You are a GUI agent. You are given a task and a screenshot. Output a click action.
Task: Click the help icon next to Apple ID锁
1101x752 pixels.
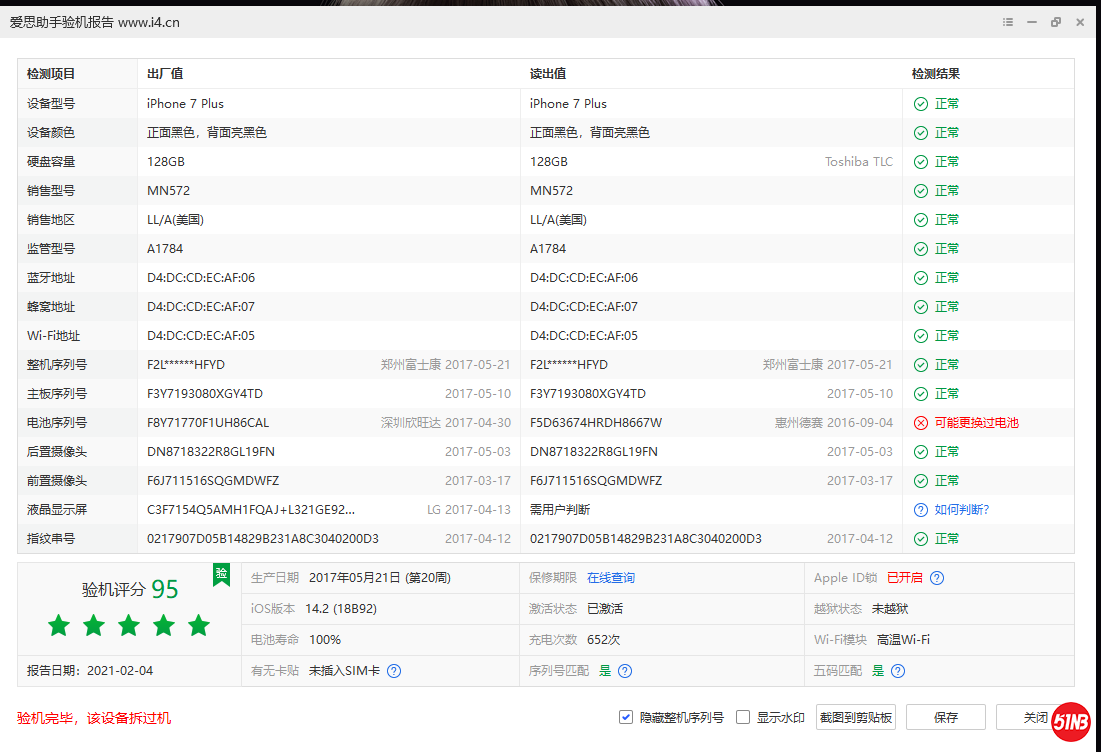937,578
